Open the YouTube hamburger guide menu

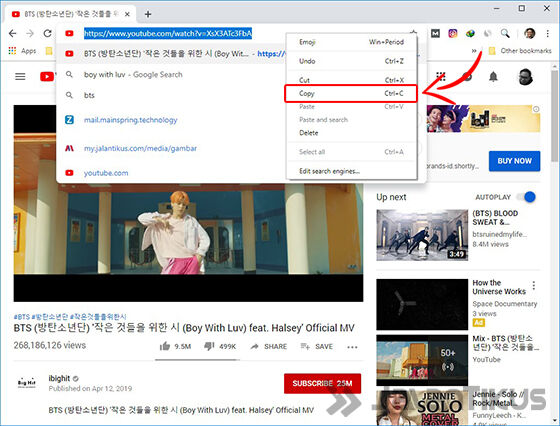point(20,76)
